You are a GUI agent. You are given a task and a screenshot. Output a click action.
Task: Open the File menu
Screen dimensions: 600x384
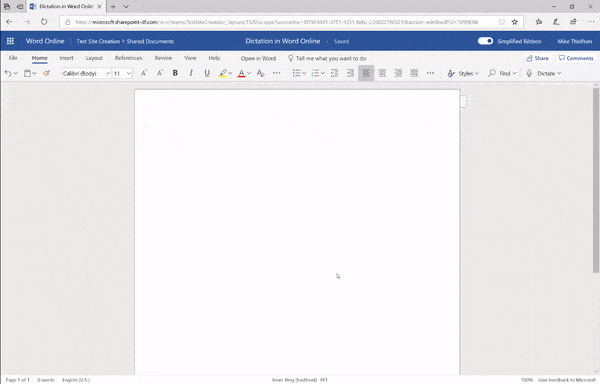[13, 58]
